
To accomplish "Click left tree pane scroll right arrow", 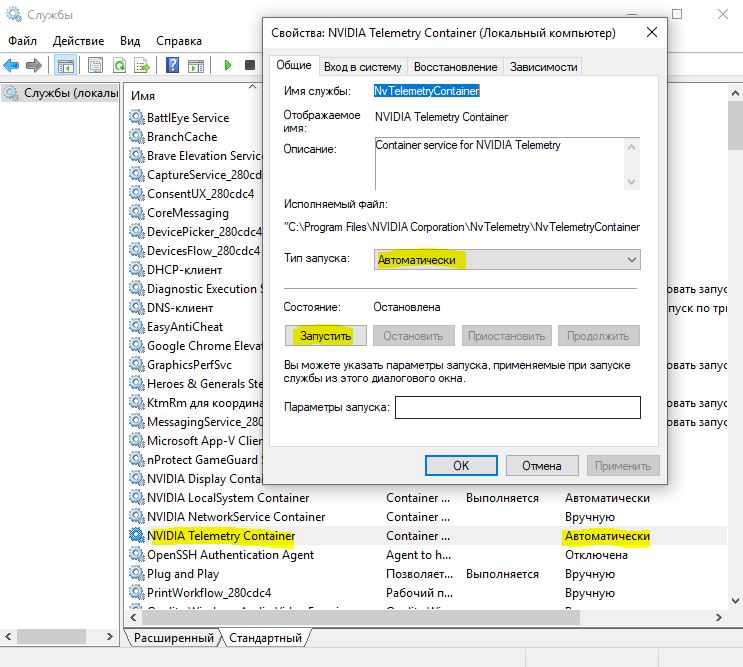I will 109,636.
